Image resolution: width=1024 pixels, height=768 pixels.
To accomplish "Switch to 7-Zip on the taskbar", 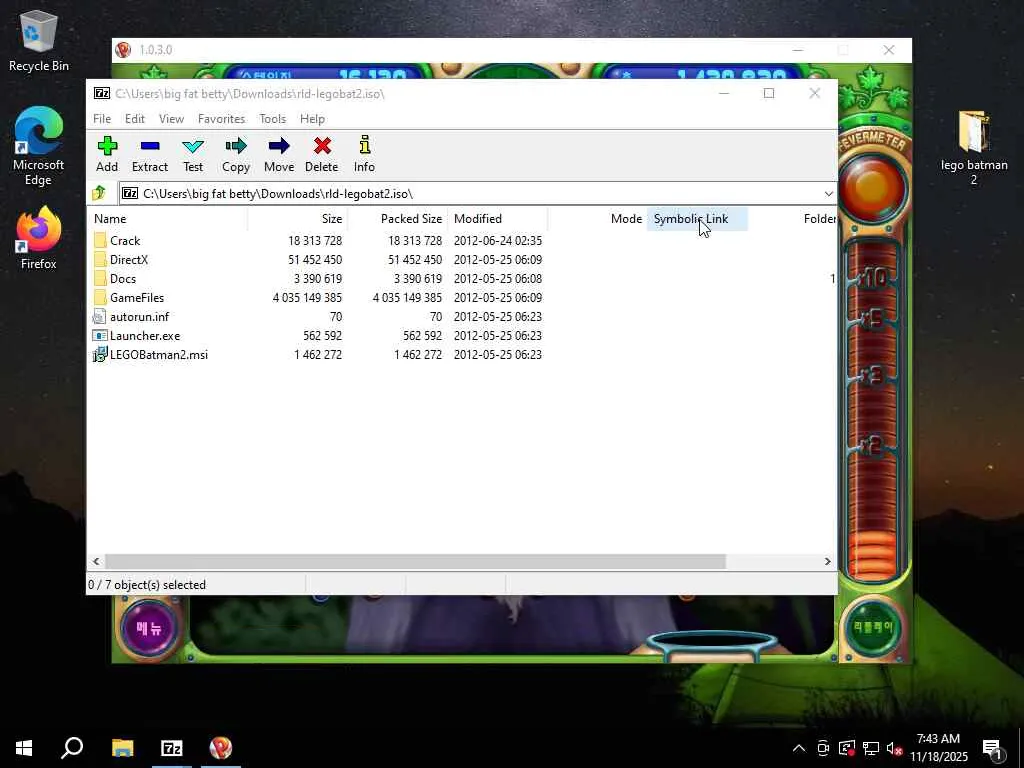I will coord(172,748).
